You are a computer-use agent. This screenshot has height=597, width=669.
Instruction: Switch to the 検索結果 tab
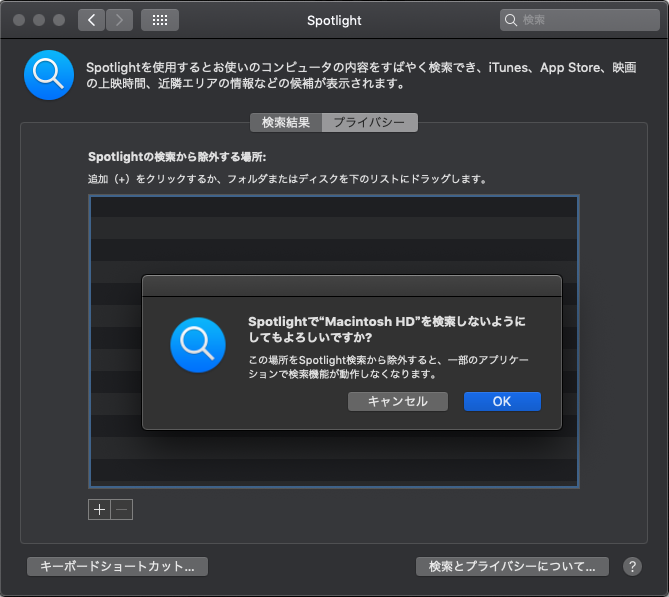click(286, 122)
